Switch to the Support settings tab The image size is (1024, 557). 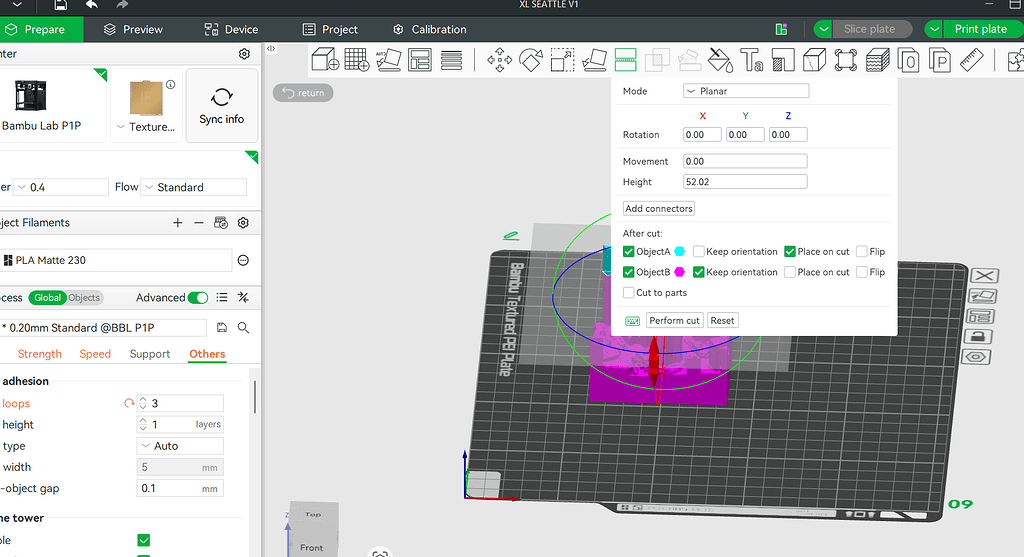150,354
